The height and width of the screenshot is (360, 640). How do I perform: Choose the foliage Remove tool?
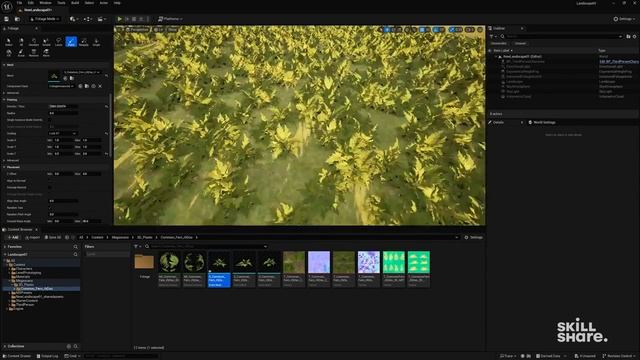pos(33,53)
